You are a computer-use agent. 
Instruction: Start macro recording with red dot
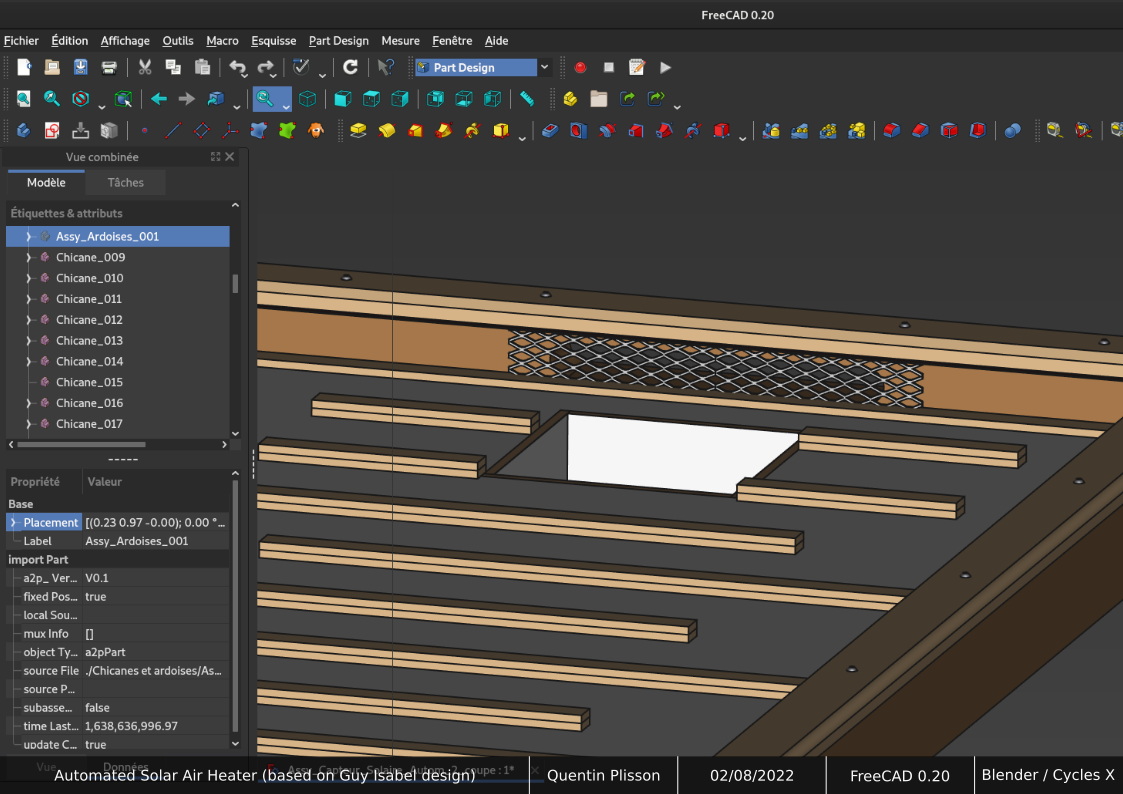coord(580,67)
